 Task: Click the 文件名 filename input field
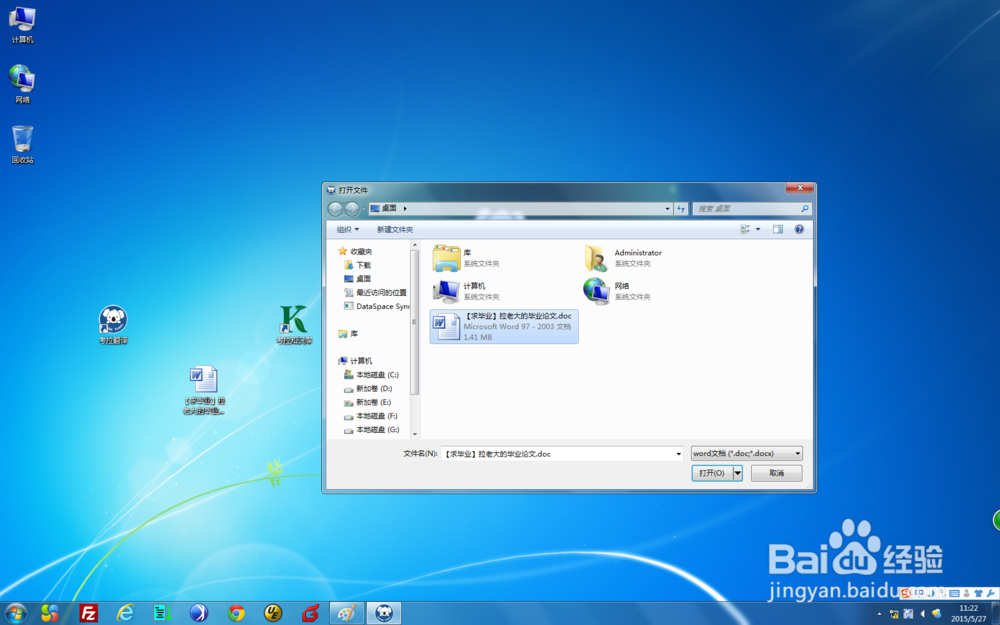tap(561, 454)
